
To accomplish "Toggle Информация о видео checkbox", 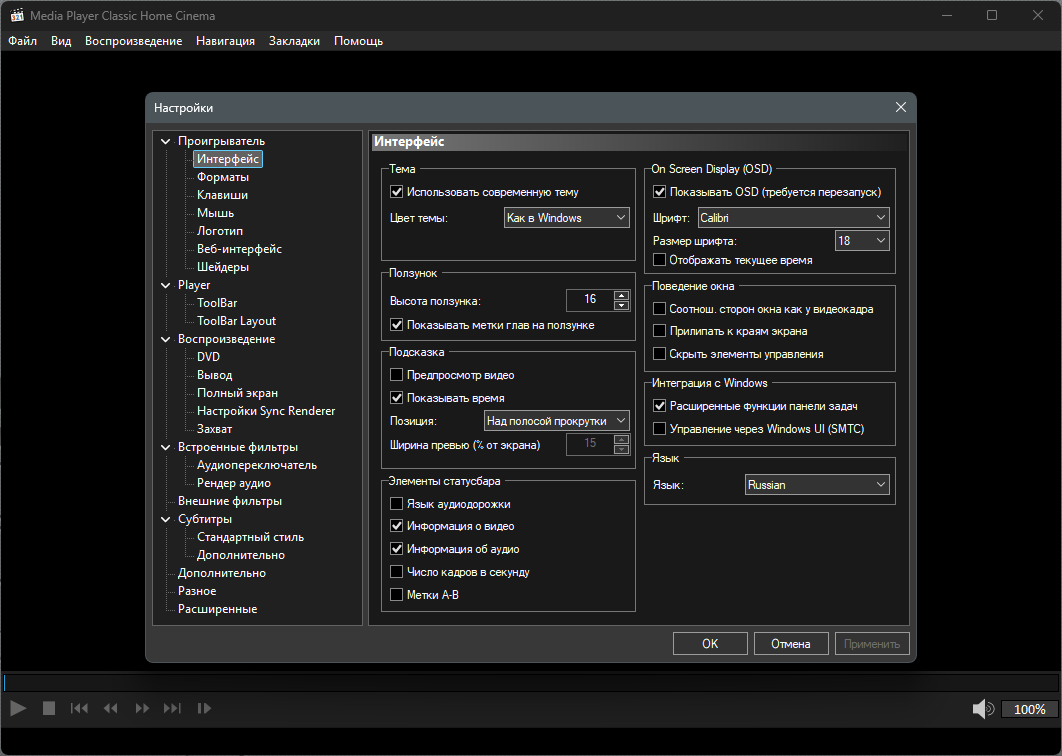I will (x=397, y=526).
